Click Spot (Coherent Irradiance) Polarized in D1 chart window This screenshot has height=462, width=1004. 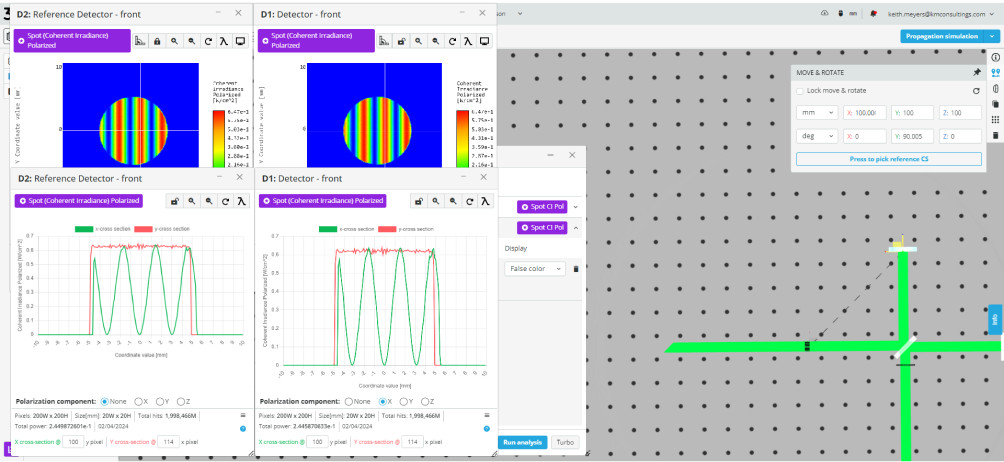(323, 200)
